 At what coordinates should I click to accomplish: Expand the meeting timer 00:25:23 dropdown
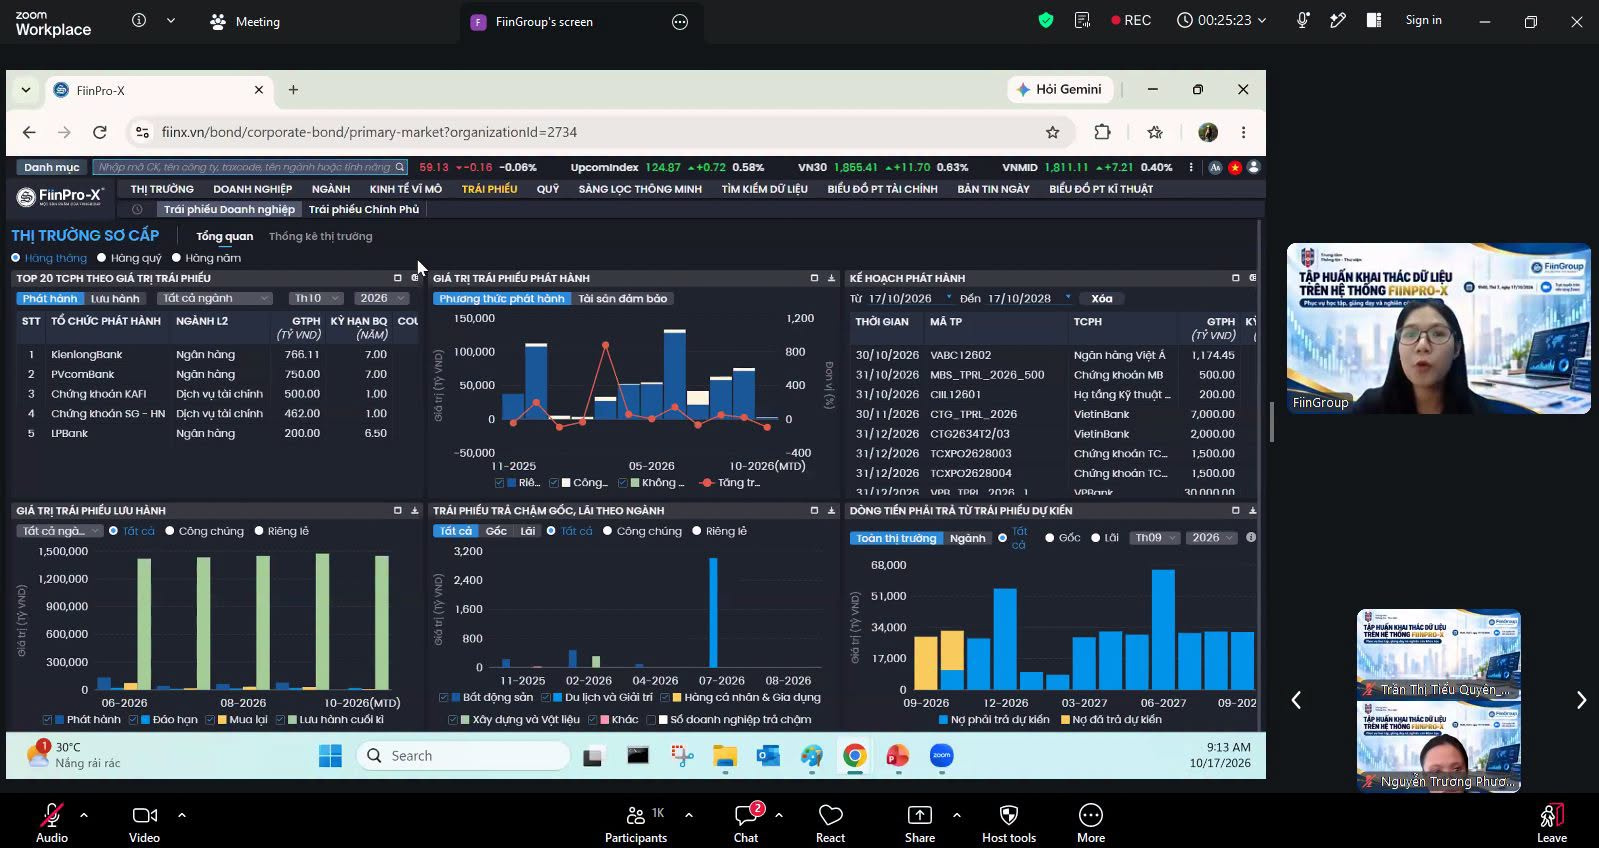click(x=1262, y=20)
